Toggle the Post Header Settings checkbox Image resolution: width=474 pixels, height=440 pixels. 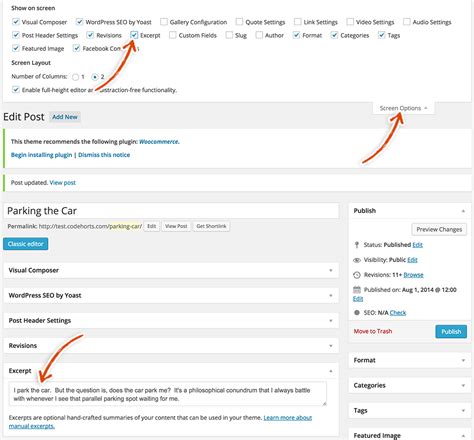[x=16, y=35]
